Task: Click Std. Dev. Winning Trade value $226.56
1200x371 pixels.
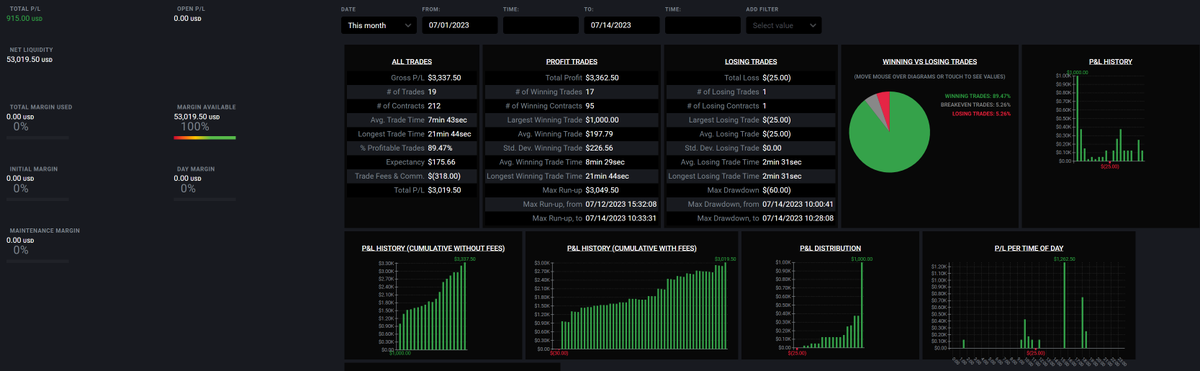Action: 599,147
